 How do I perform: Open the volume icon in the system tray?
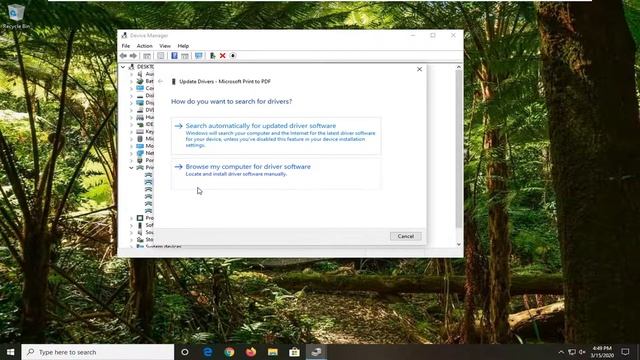pos(582,352)
